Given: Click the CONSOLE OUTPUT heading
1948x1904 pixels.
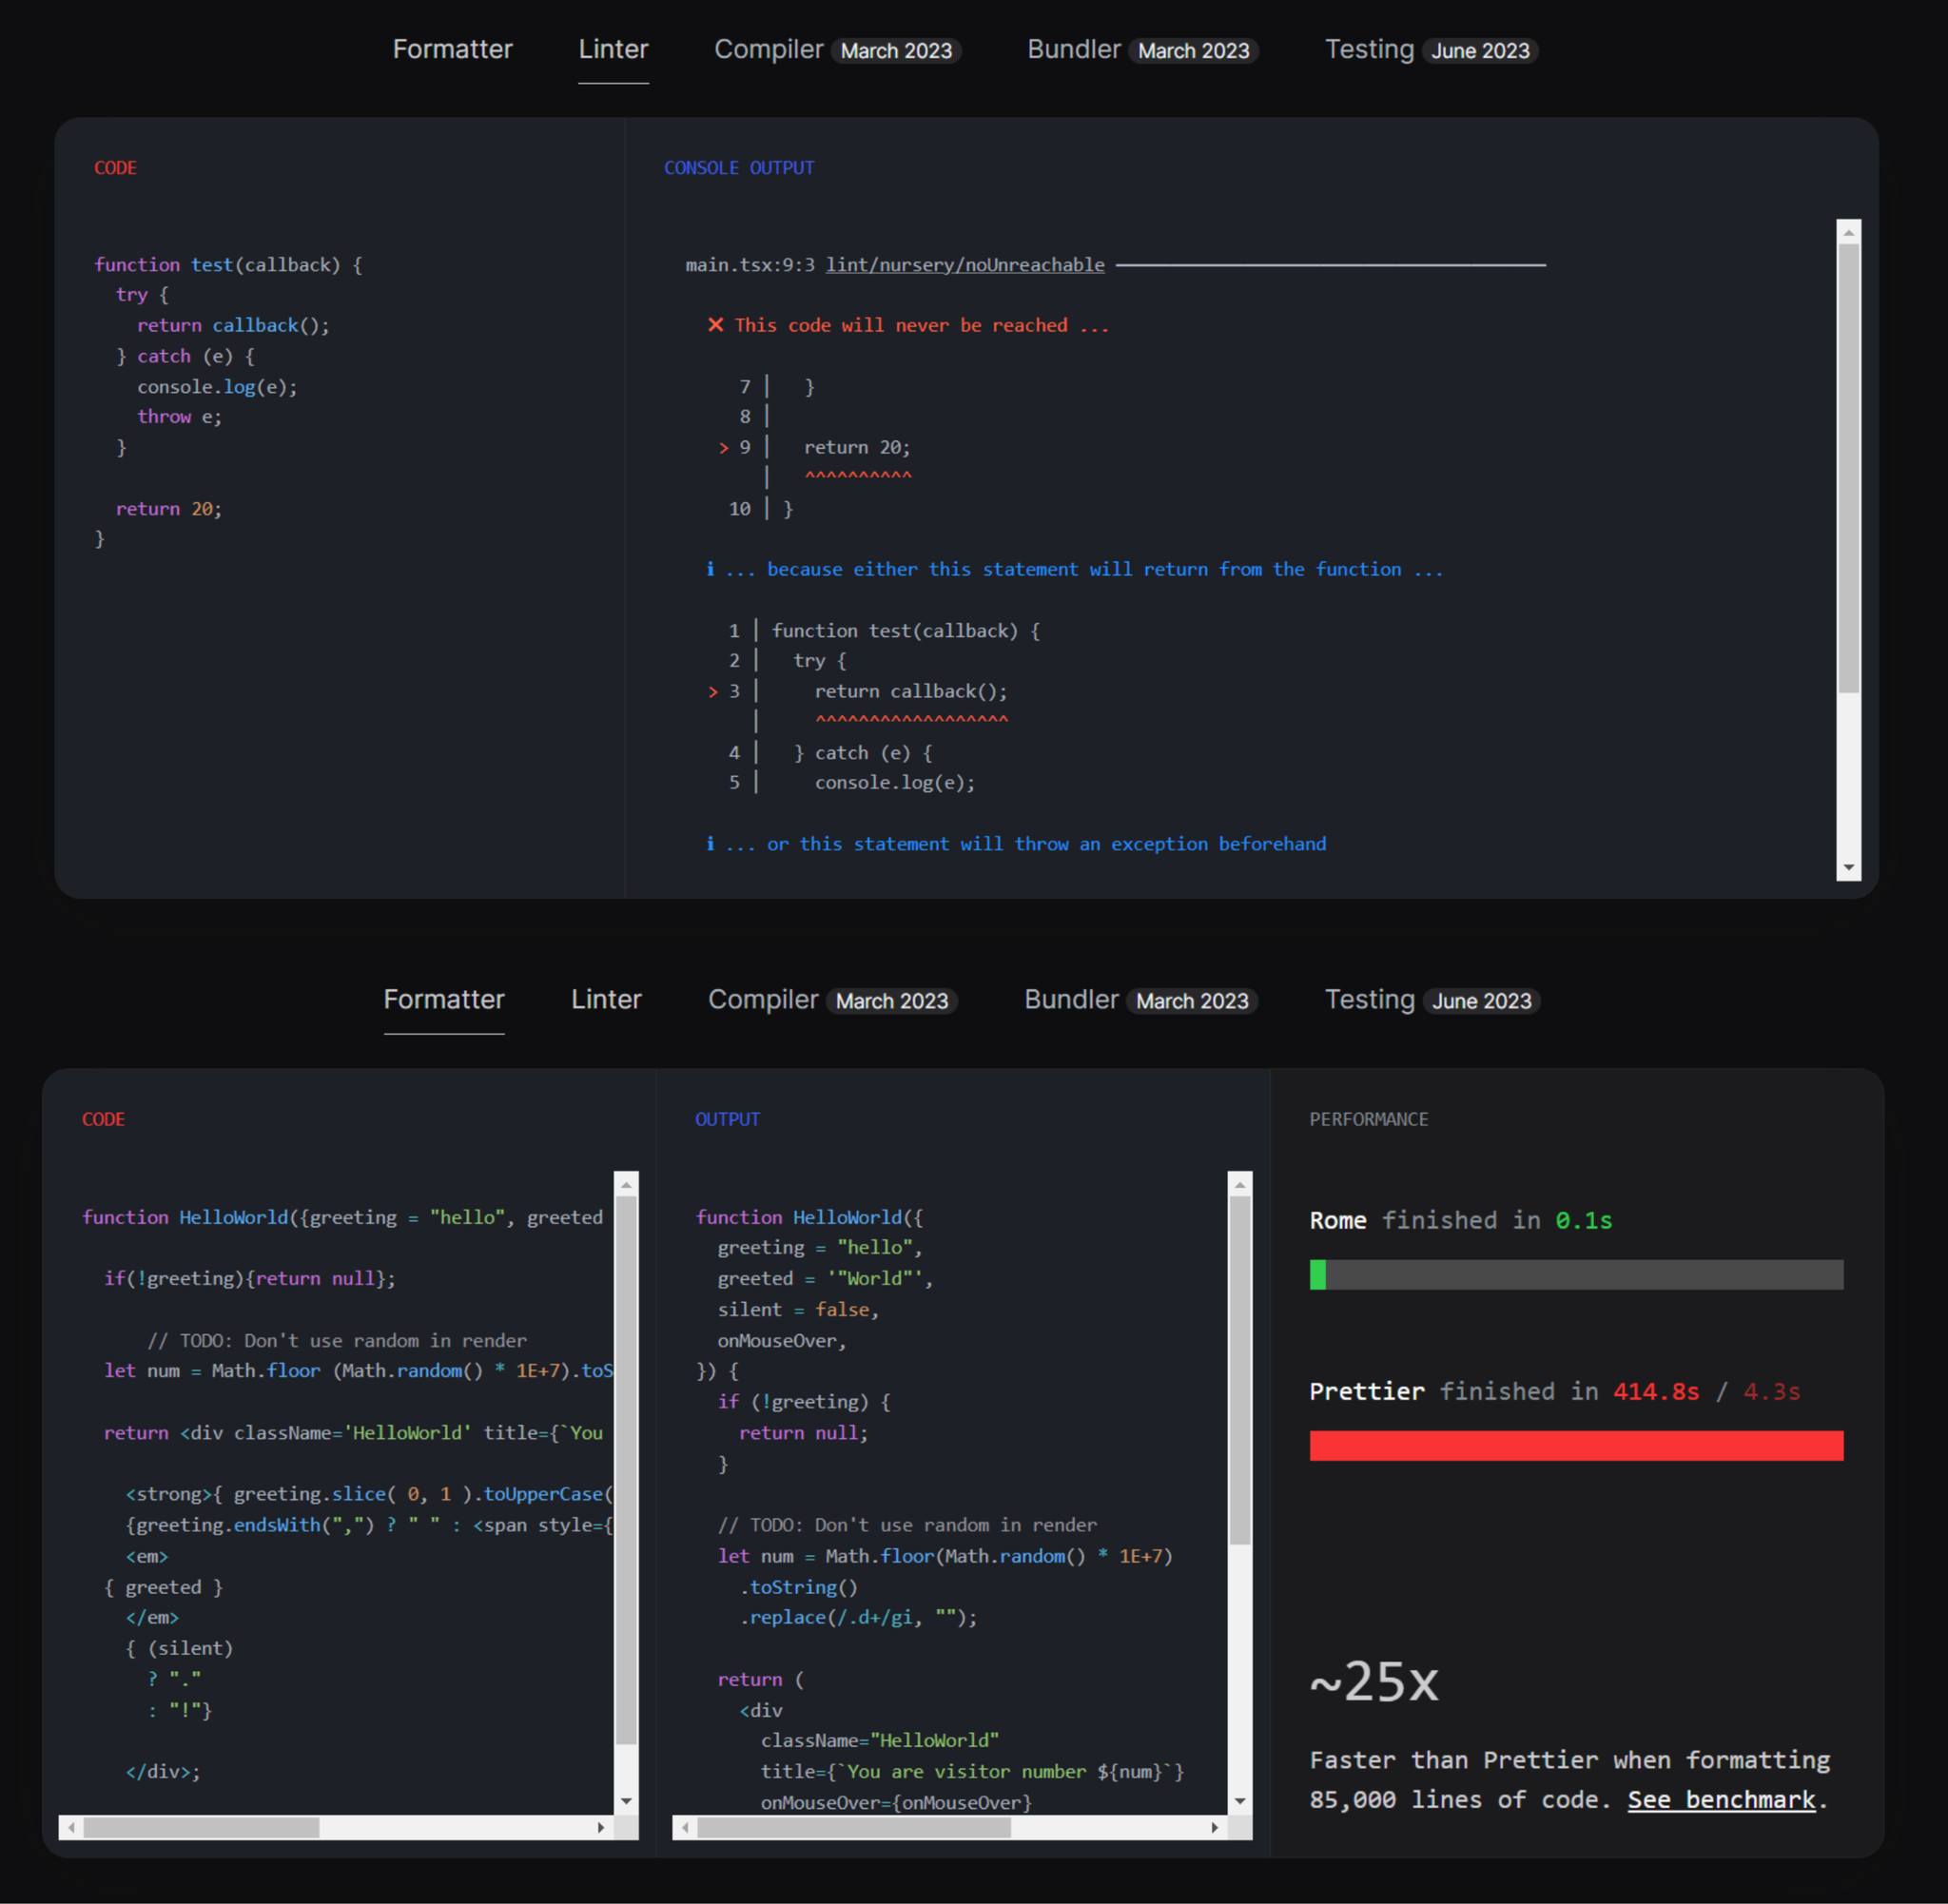Looking at the screenshot, I should (x=739, y=168).
